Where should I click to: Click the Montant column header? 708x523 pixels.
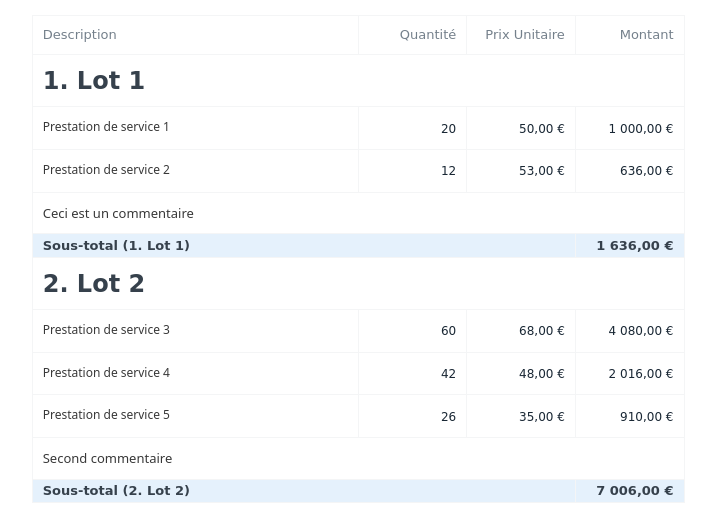(x=646, y=35)
